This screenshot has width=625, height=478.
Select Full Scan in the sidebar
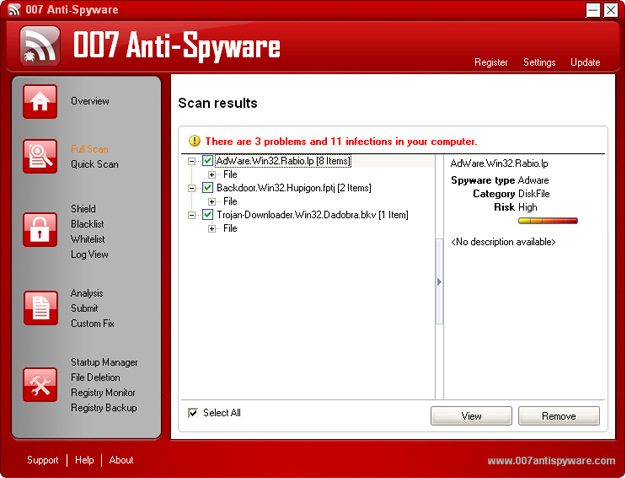[90, 149]
